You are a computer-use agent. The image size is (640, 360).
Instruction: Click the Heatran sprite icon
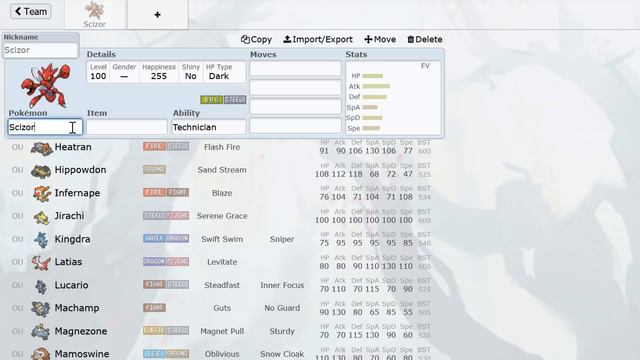click(x=42, y=148)
